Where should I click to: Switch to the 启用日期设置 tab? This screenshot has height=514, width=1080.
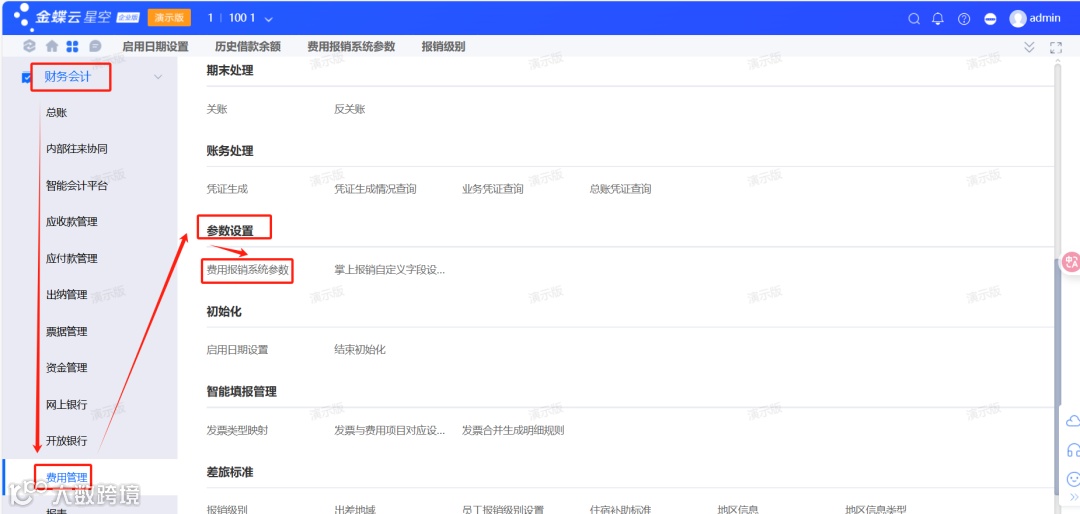[155, 47]
